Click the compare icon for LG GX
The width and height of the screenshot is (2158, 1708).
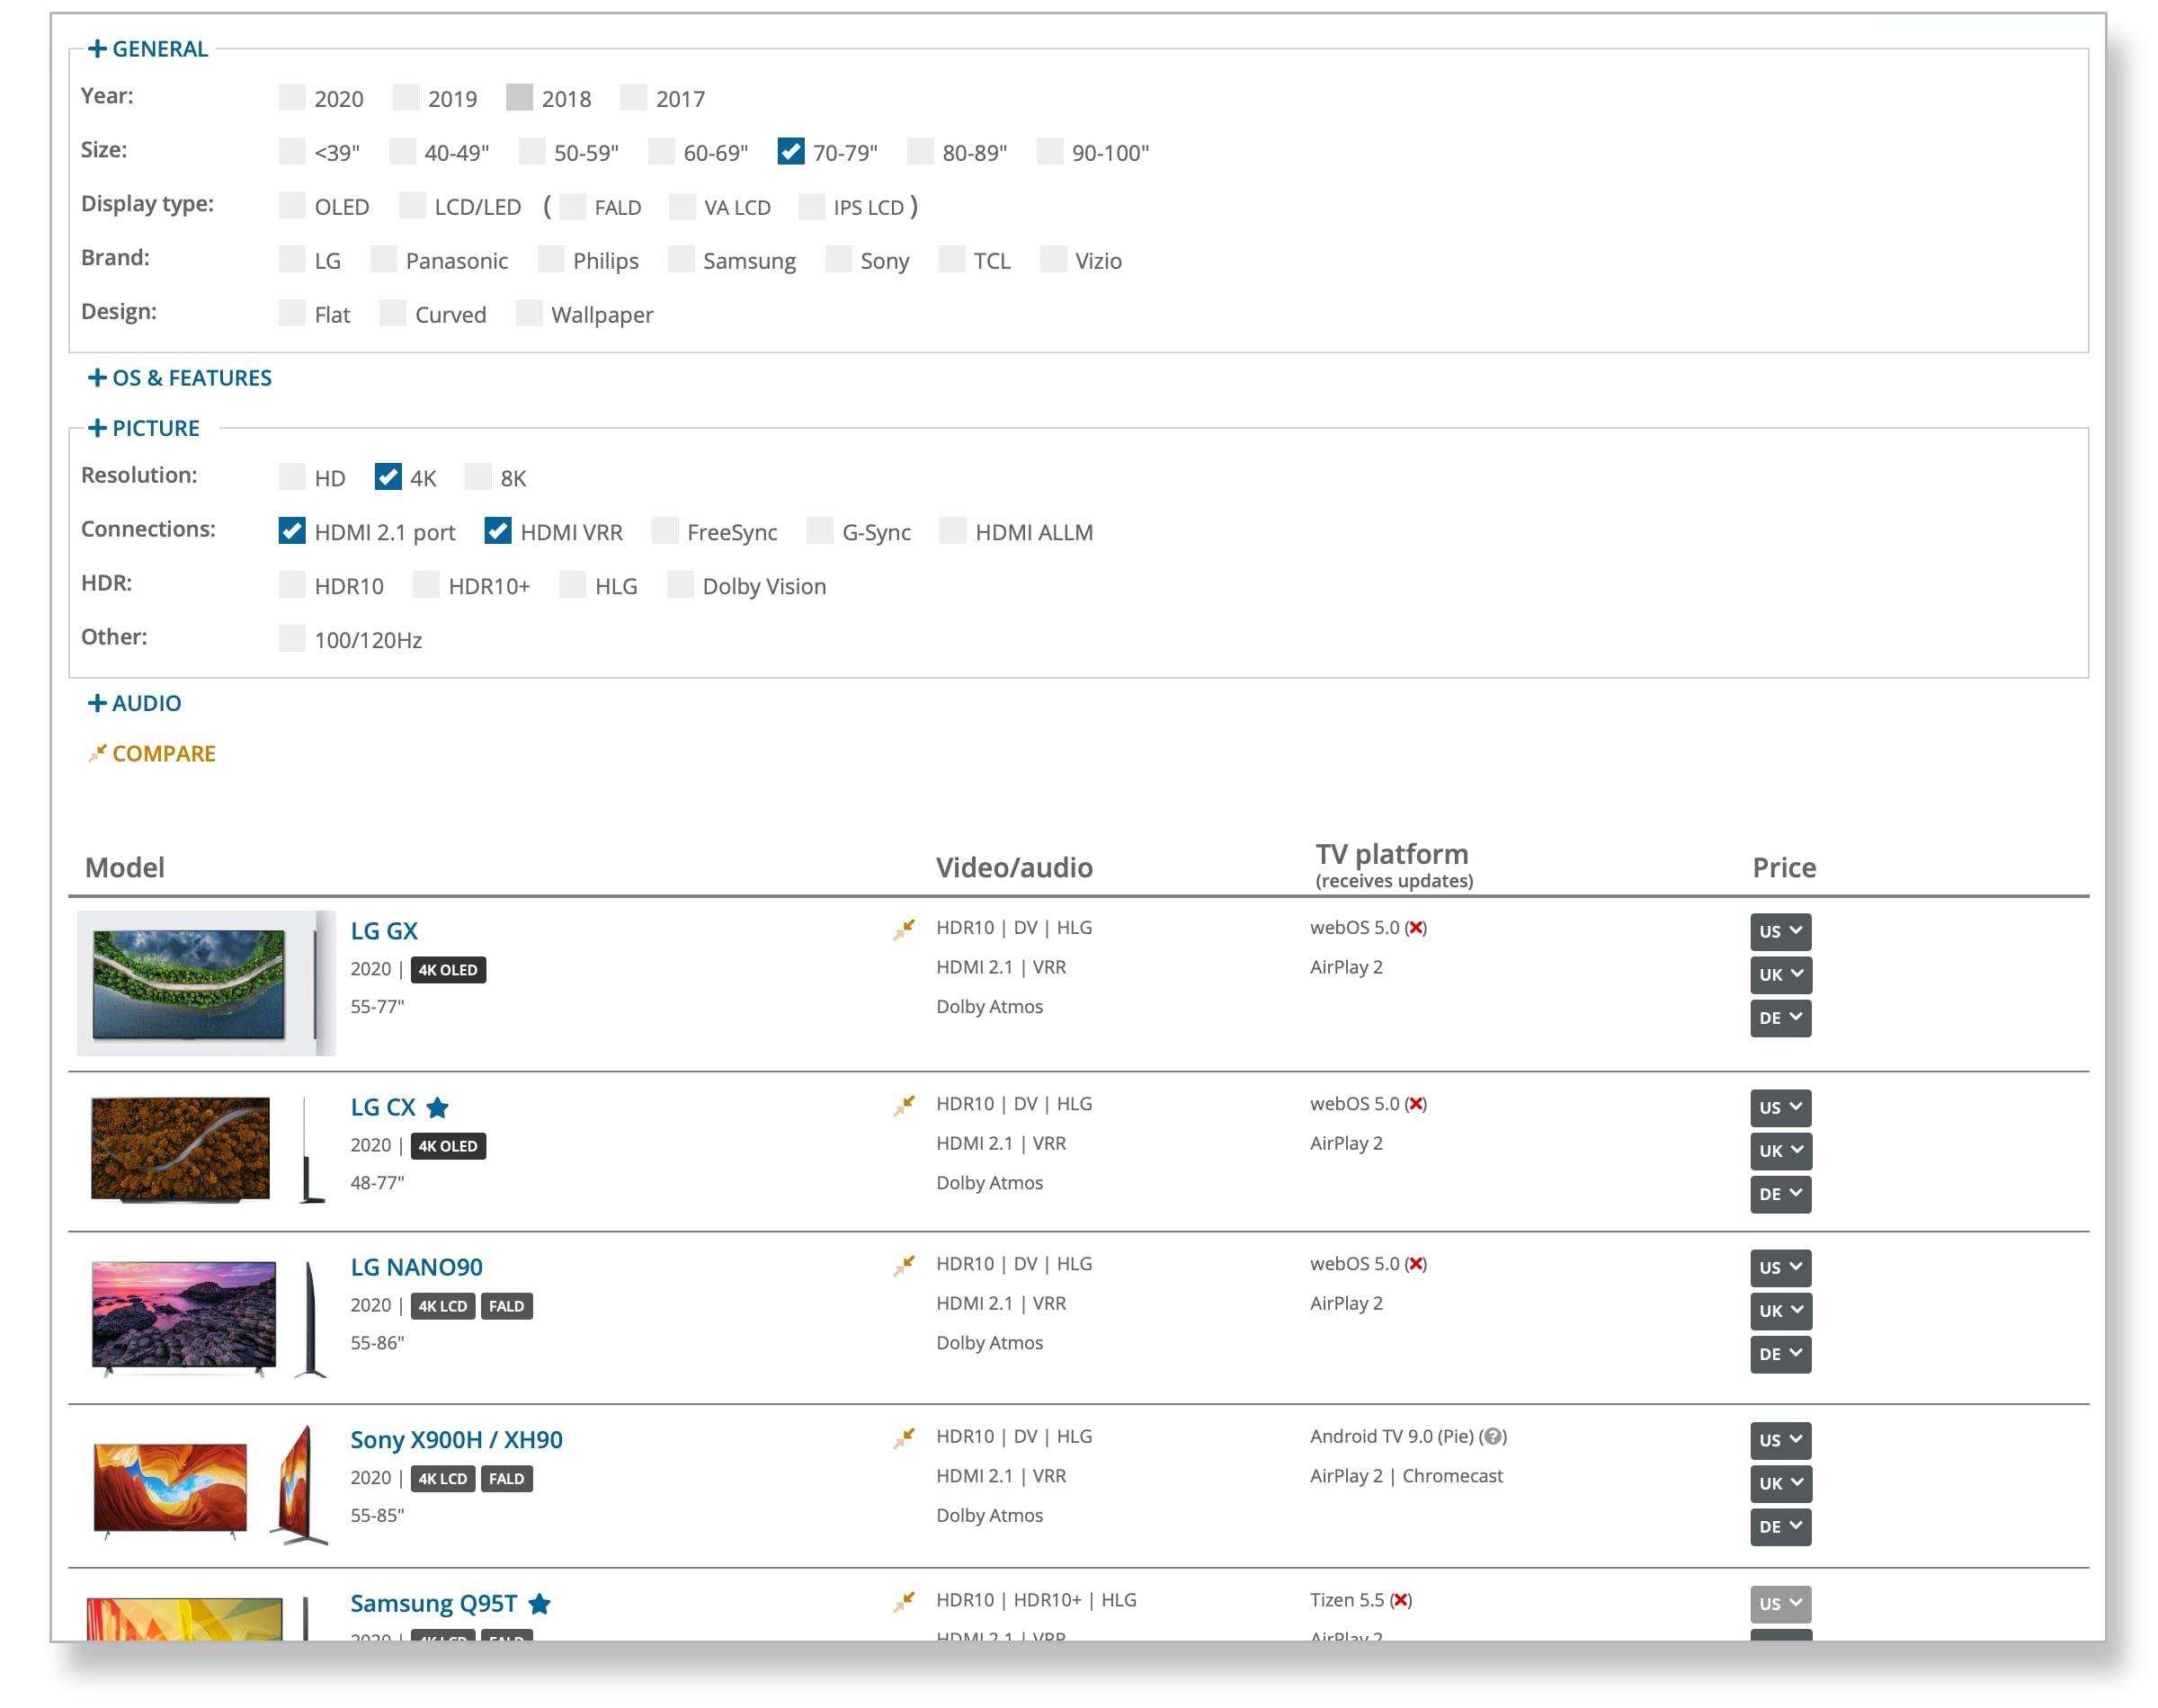point(903,929)
